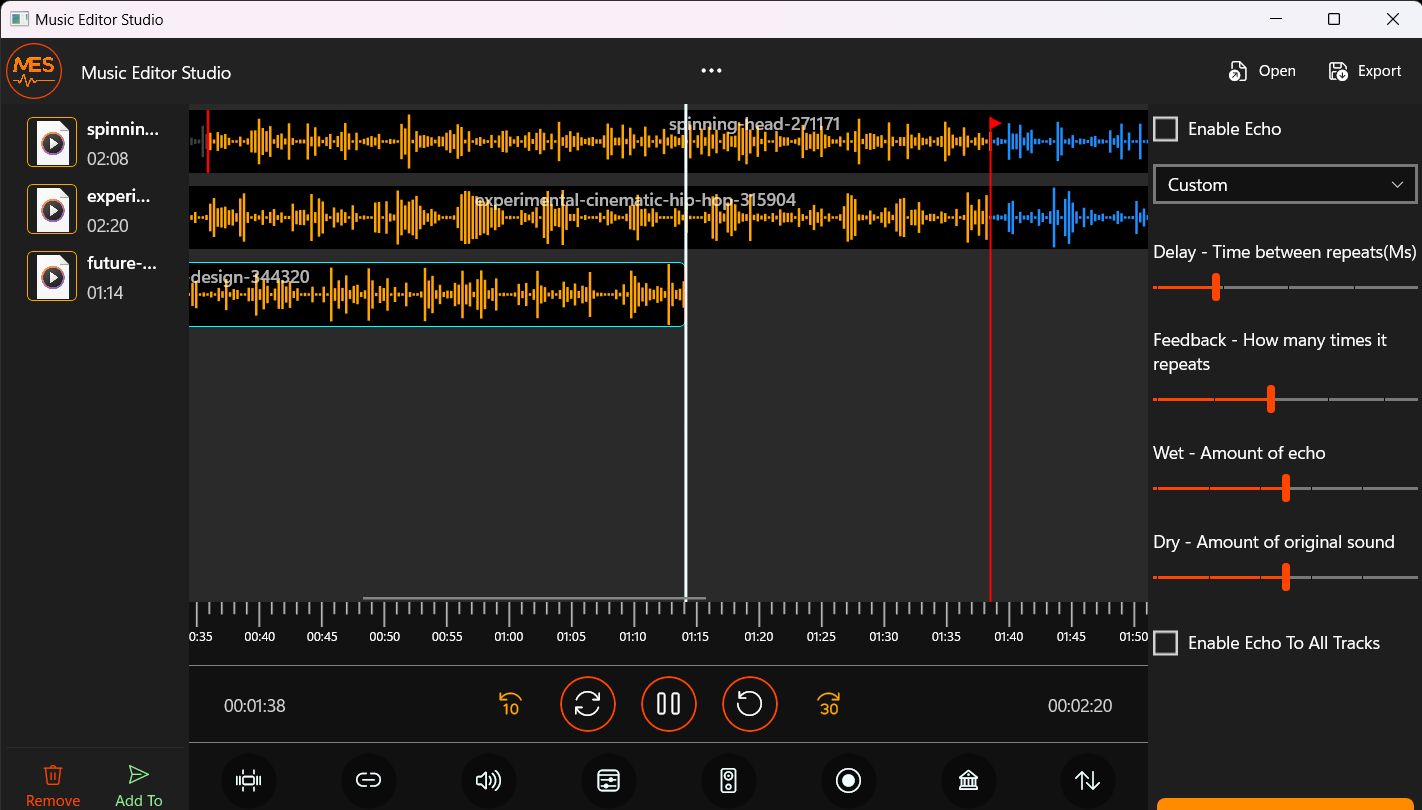Open the volume speaker icon
Image resolution: width=1422 pixels, height=810 pixels.
point(488,781)
